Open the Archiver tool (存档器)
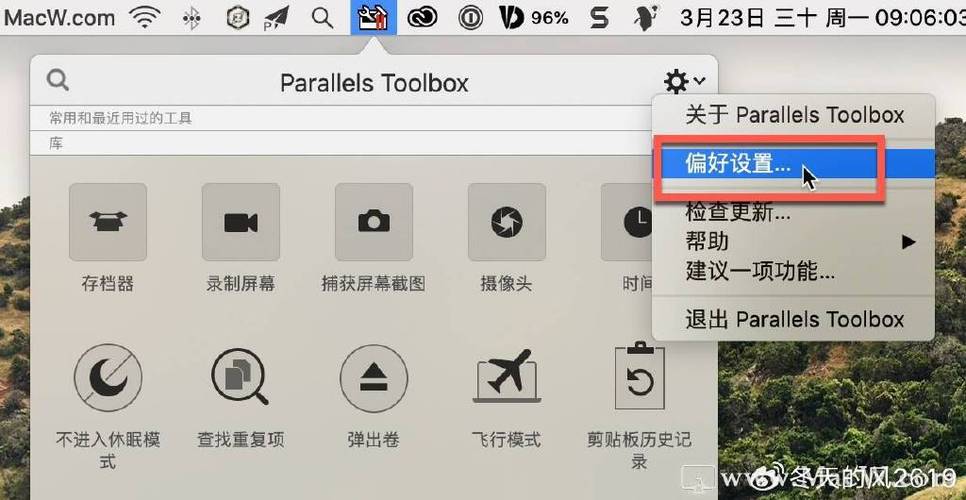 (x=108, y=222)
